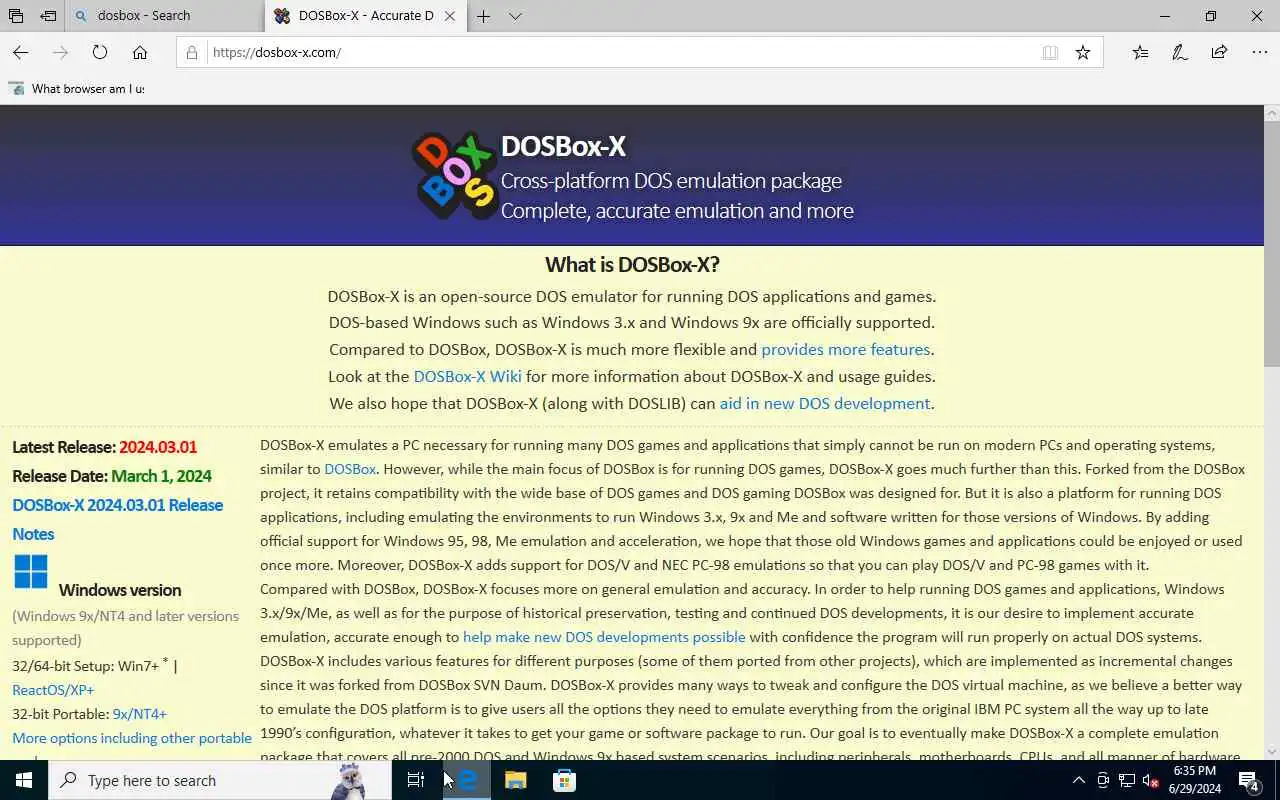Image resolution: width=1280 pixels, height=800 pixels.
Task: Click the 'Latest Release: 2024.03.01' text
Action: pyautogui.click(x=104, y=447)
